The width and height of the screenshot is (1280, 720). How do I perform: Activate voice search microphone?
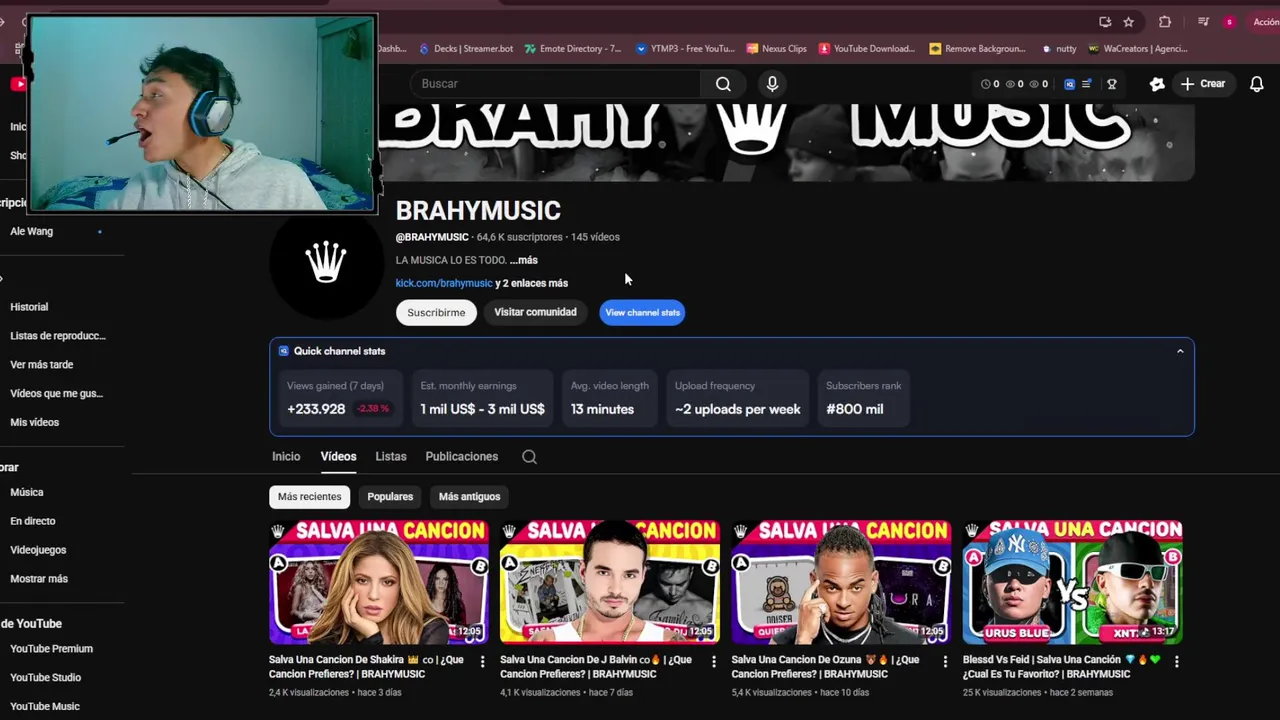click(x=772, y=84)
